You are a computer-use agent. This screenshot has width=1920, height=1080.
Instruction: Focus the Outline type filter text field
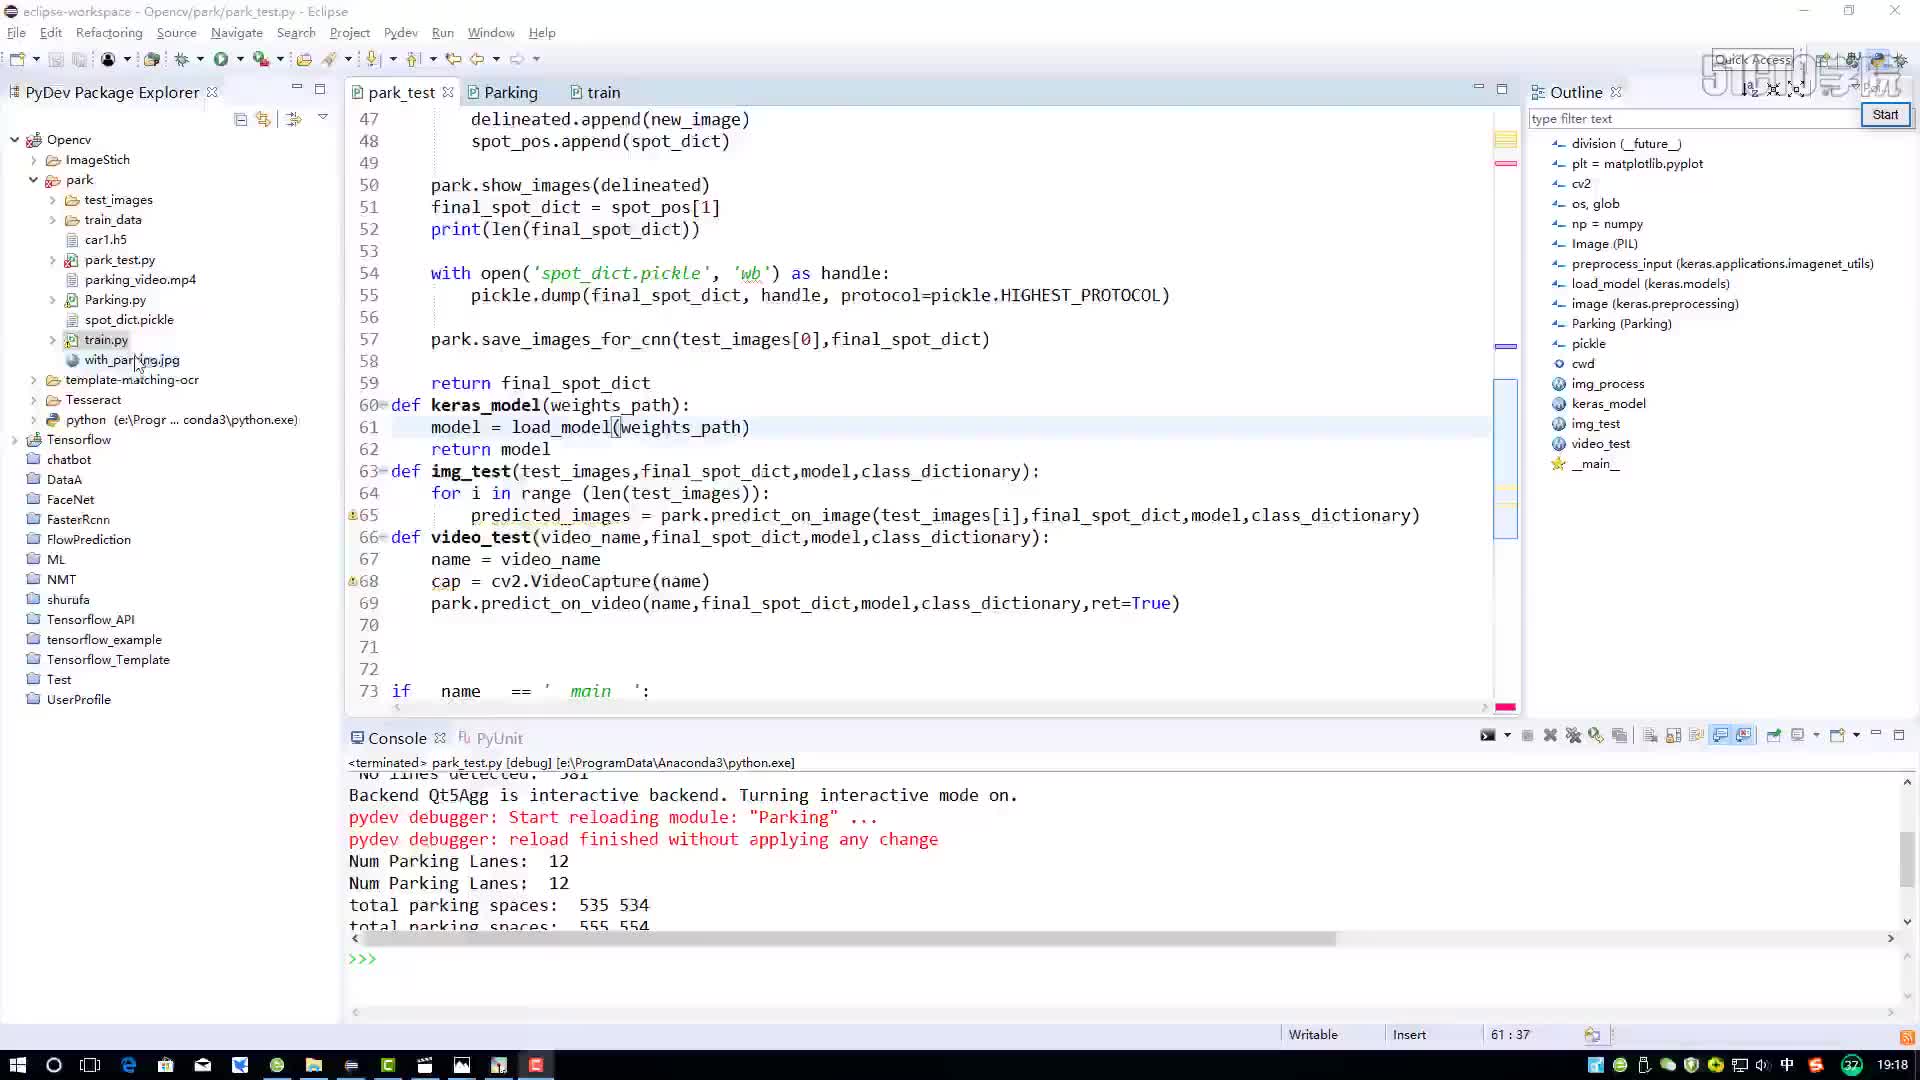click(x=1693, y=118)
